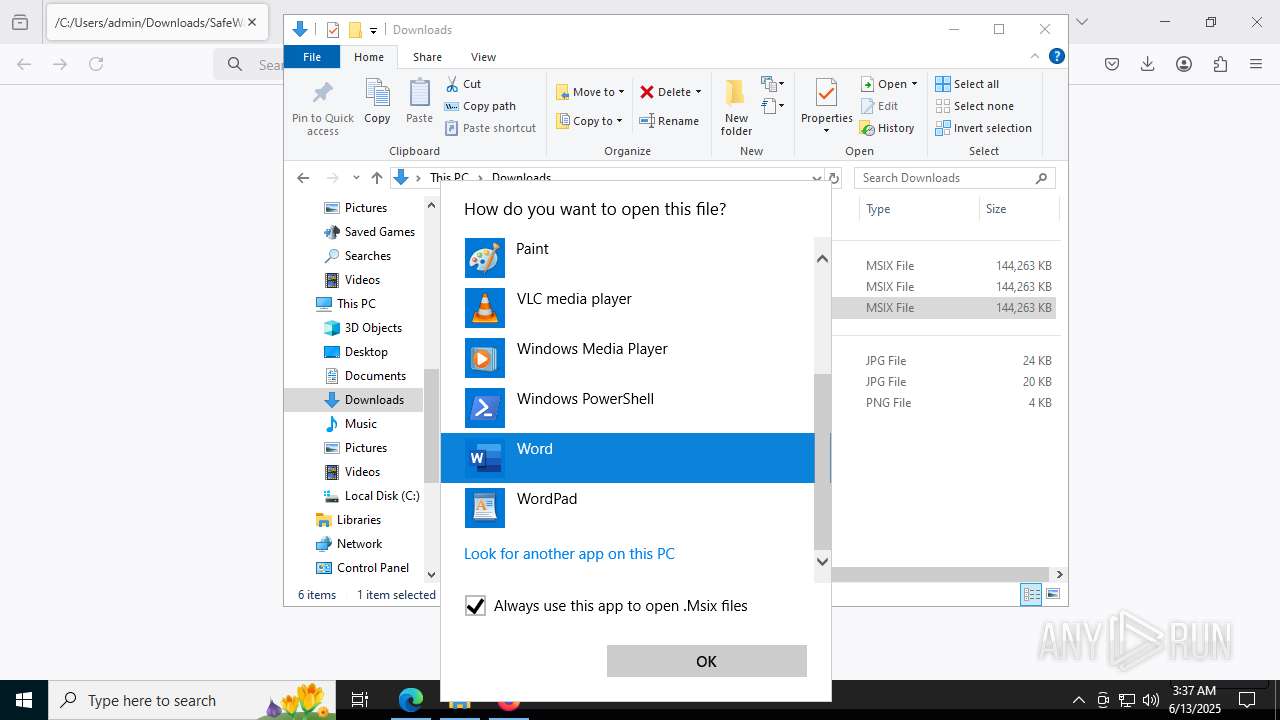Open Explorer help with the question mark
The image size is (1280, 720).
click(x=1056, y=57)
